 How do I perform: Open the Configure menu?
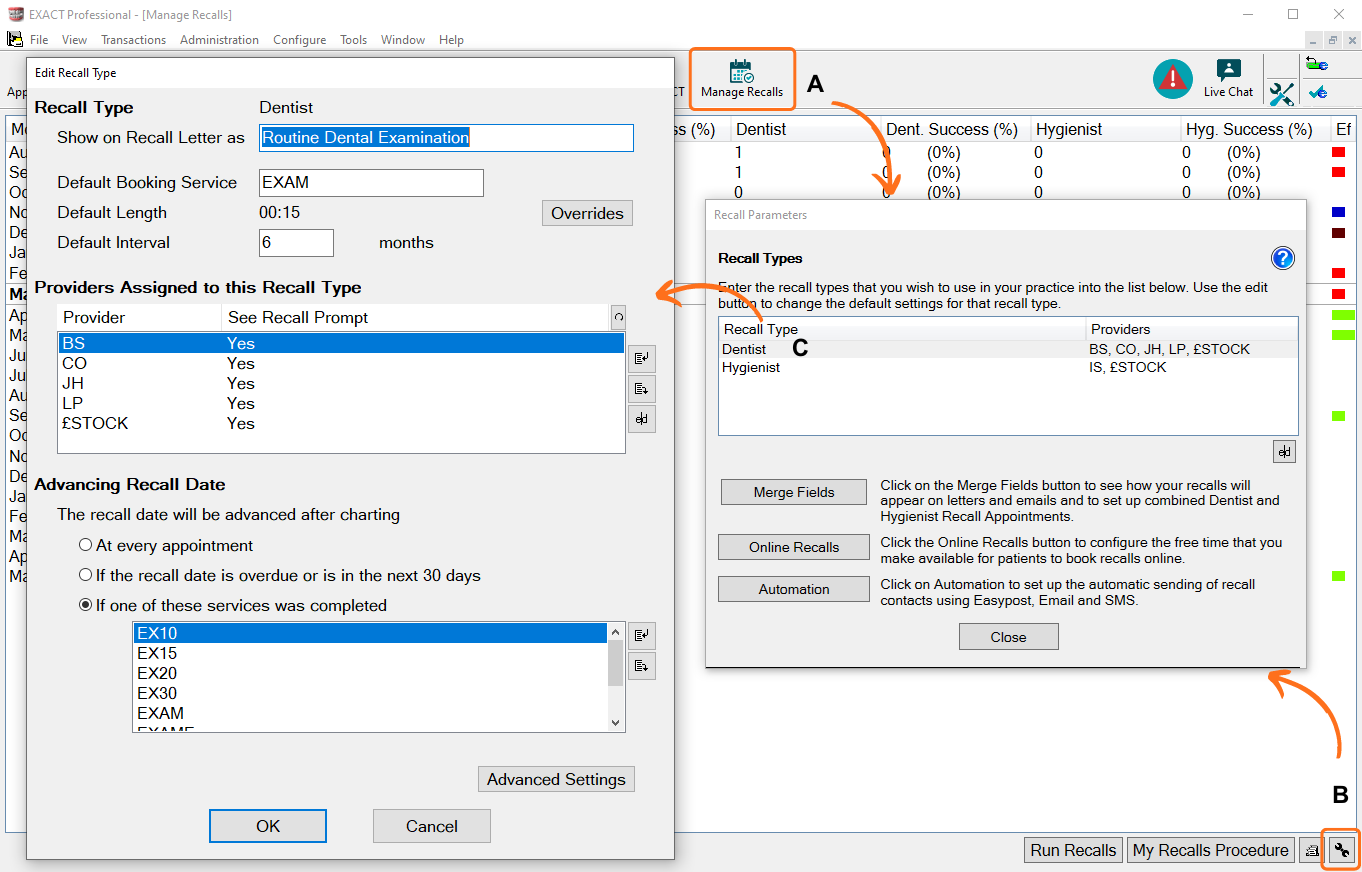pos(299,40)
